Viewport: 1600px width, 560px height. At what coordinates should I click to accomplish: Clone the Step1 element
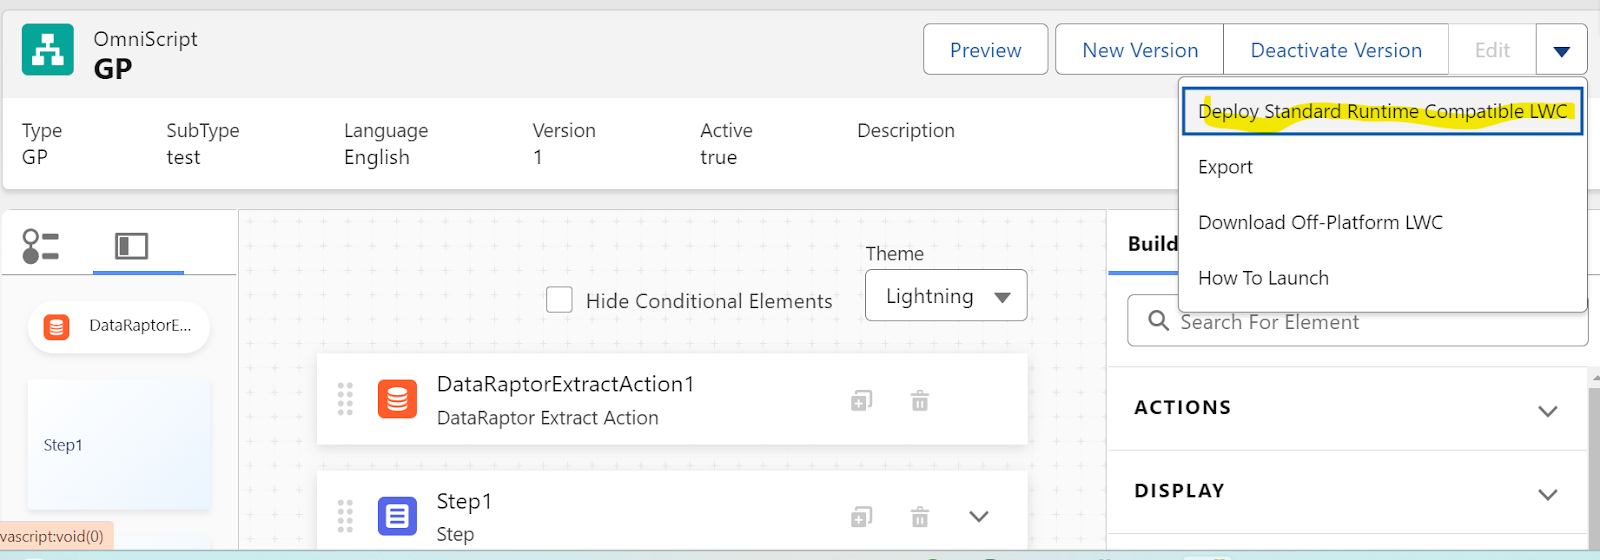(x=861, y=517)
